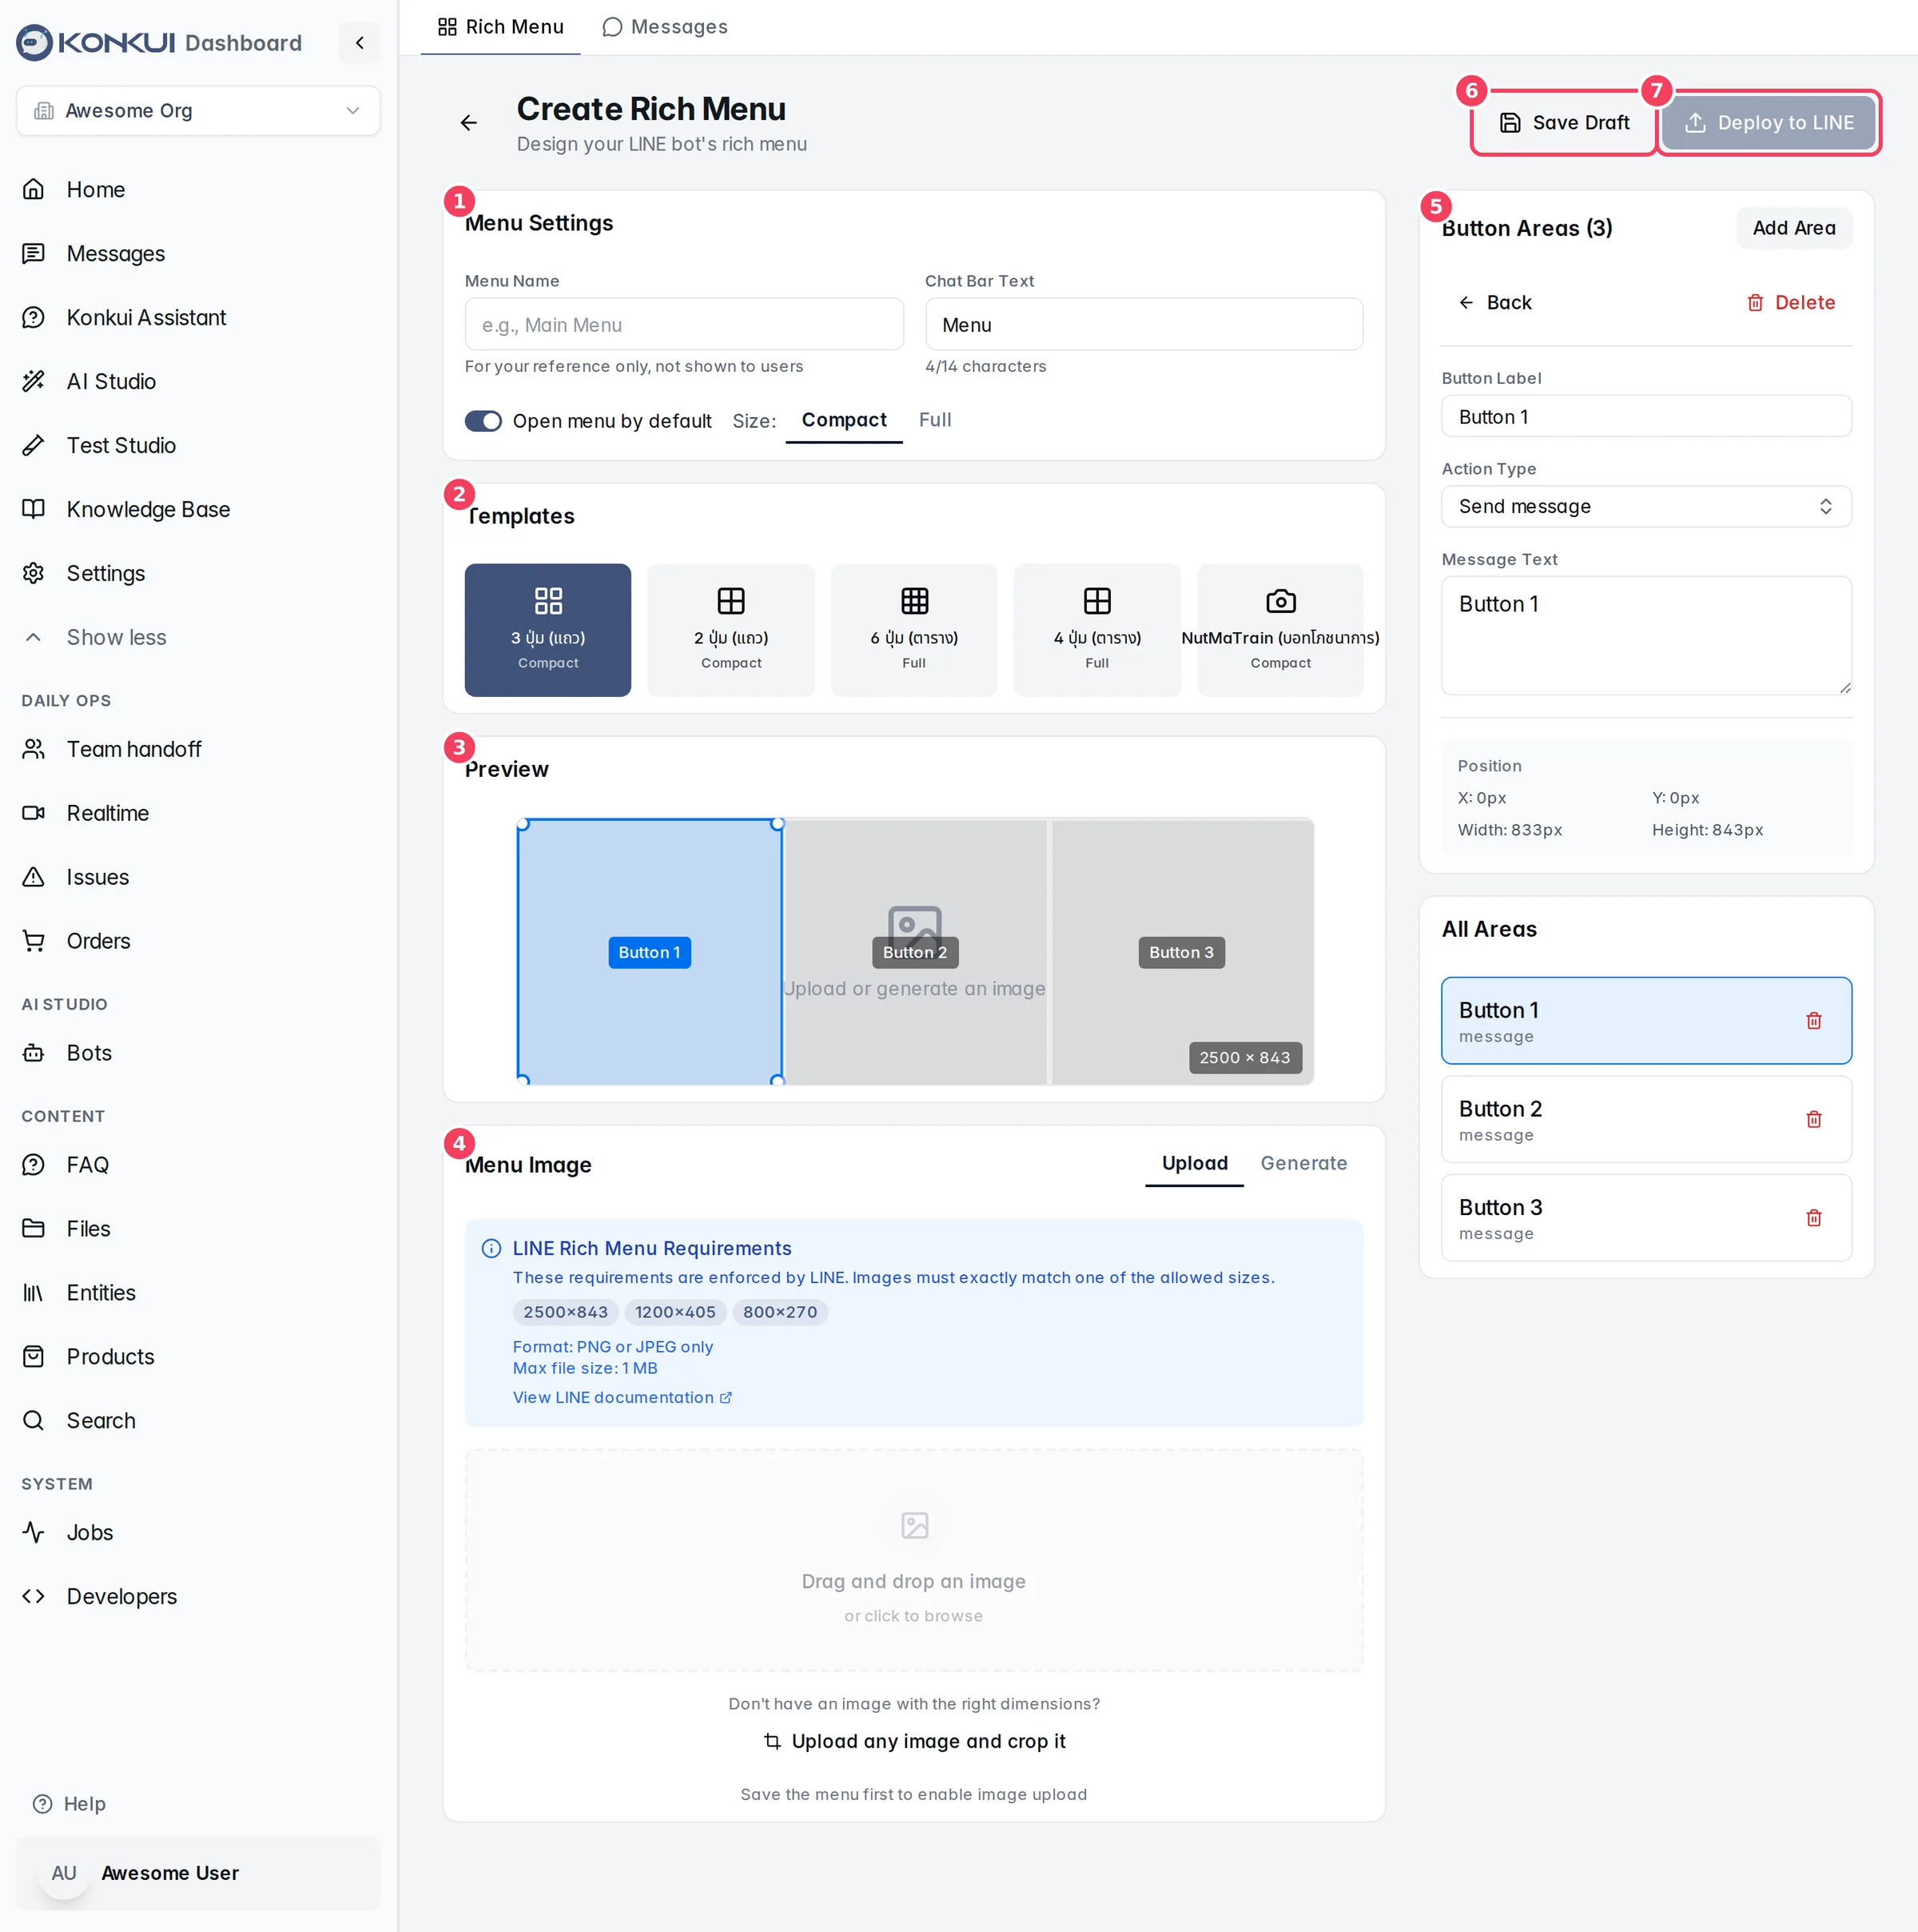Click the red Delete button for selected area
The image size is (1918, 1932).
[1790, 303]
